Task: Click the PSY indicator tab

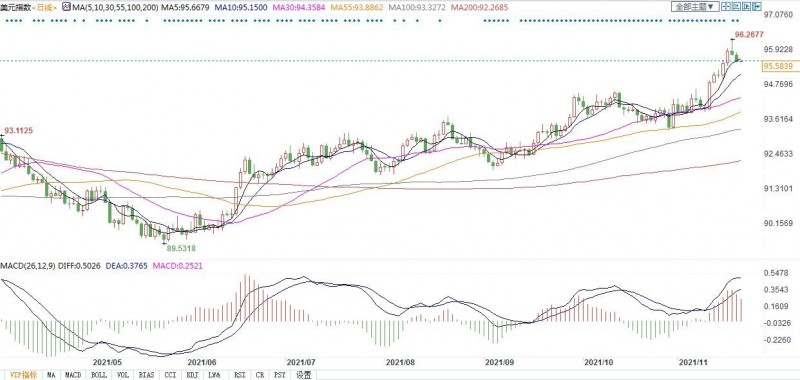Action: [279, 375]
